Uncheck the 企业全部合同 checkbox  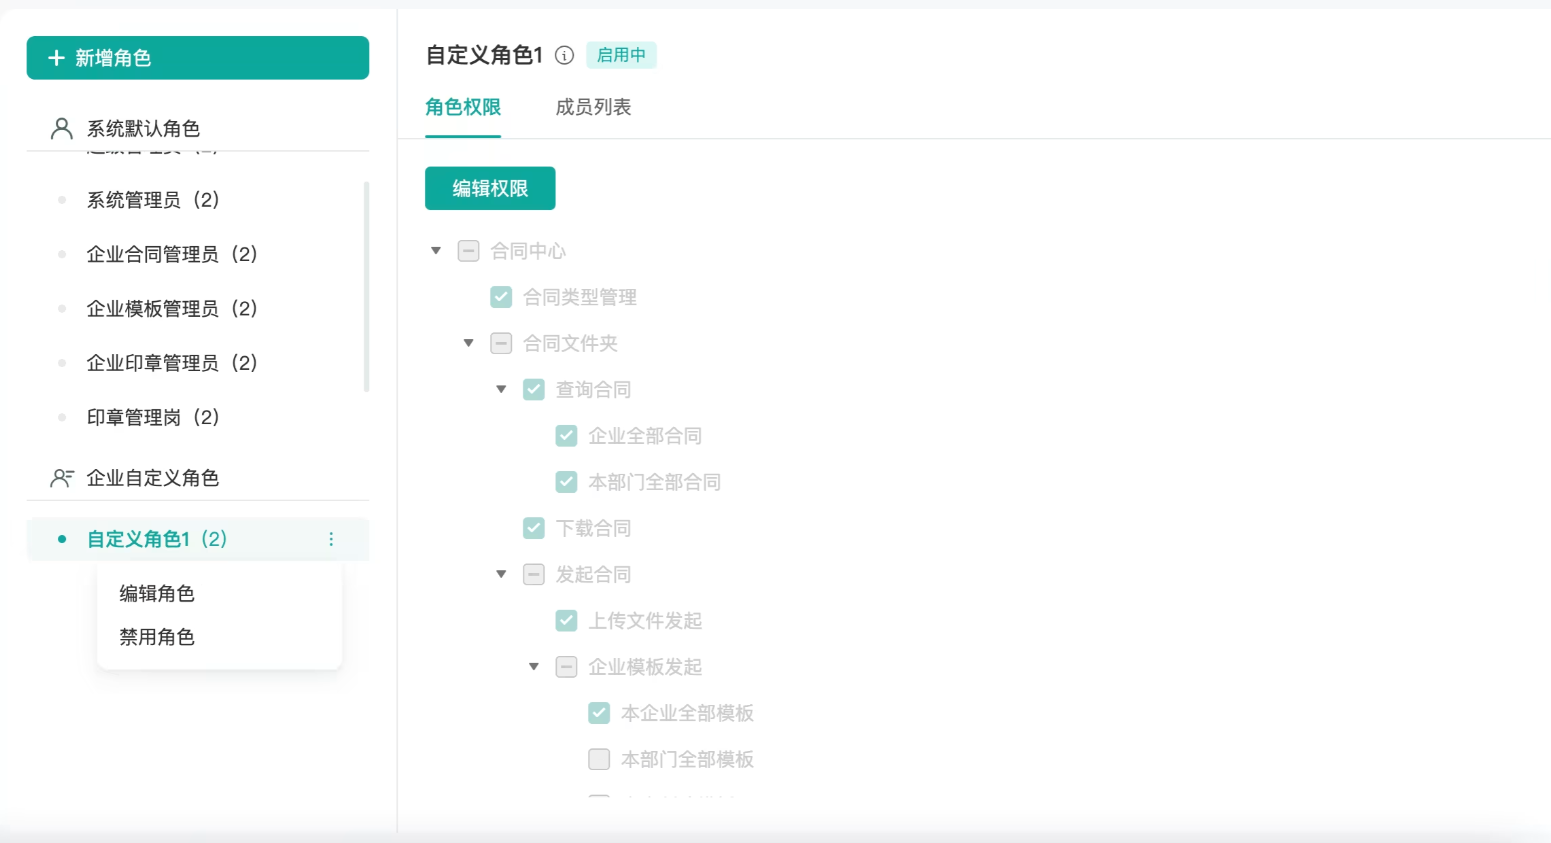coord(566,436)
